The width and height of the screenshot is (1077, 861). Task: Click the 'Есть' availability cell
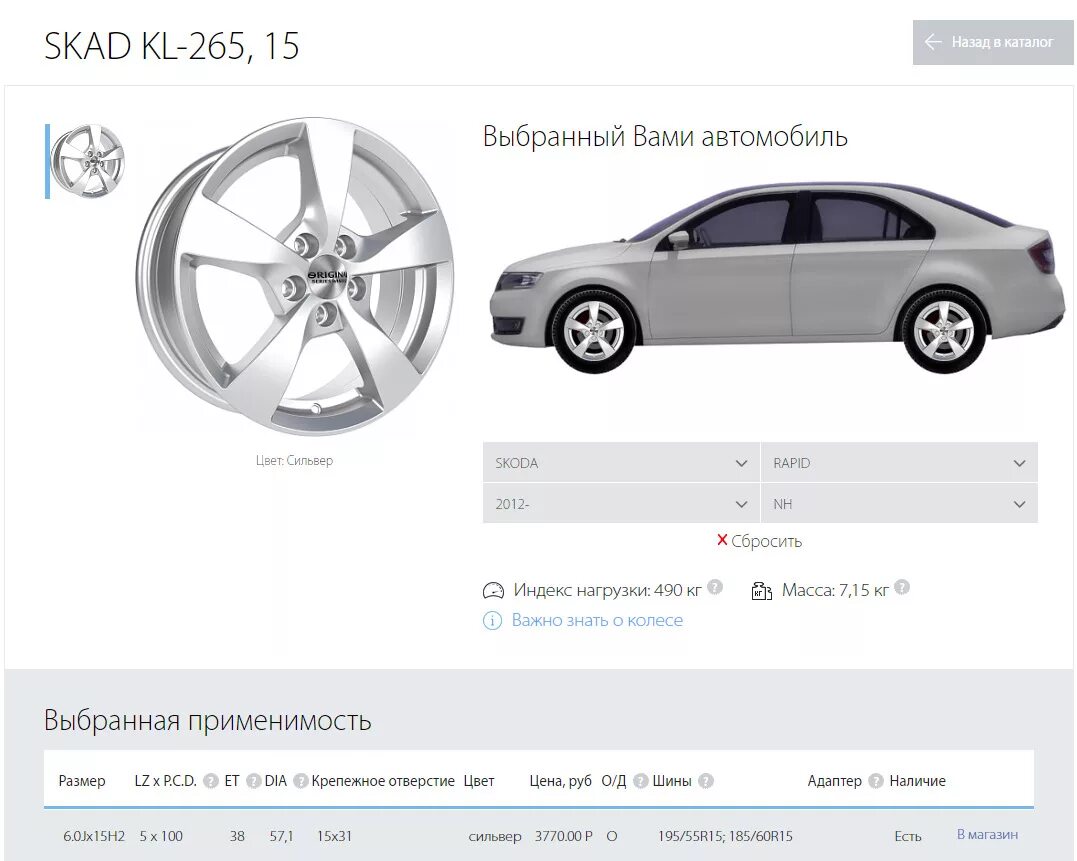(907, 836)
